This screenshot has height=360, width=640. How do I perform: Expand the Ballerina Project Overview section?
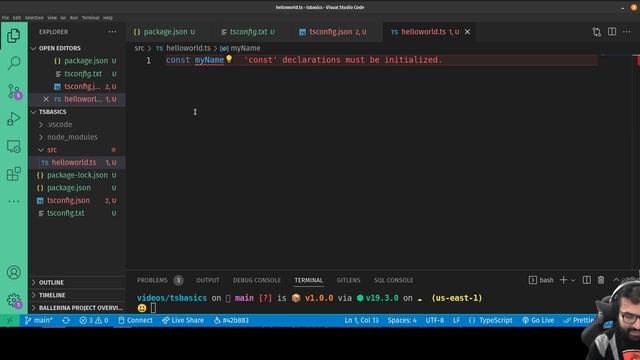(x=77, y=308)
